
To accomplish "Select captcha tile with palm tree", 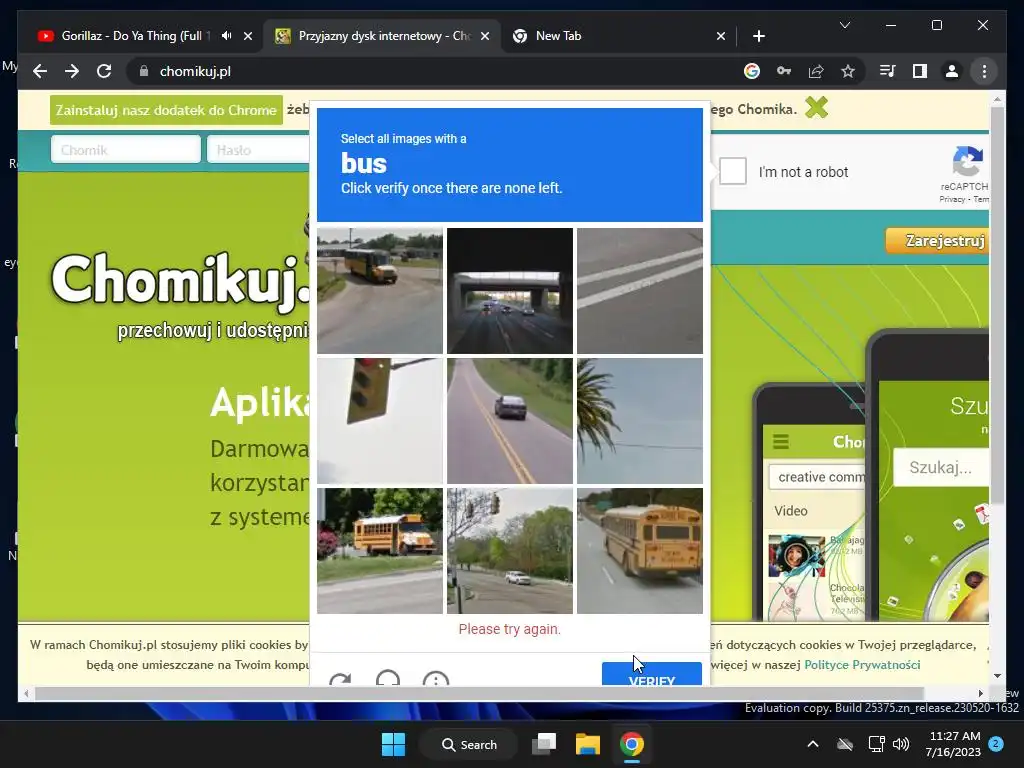I will pyautogui.click(x=640, y=421).
